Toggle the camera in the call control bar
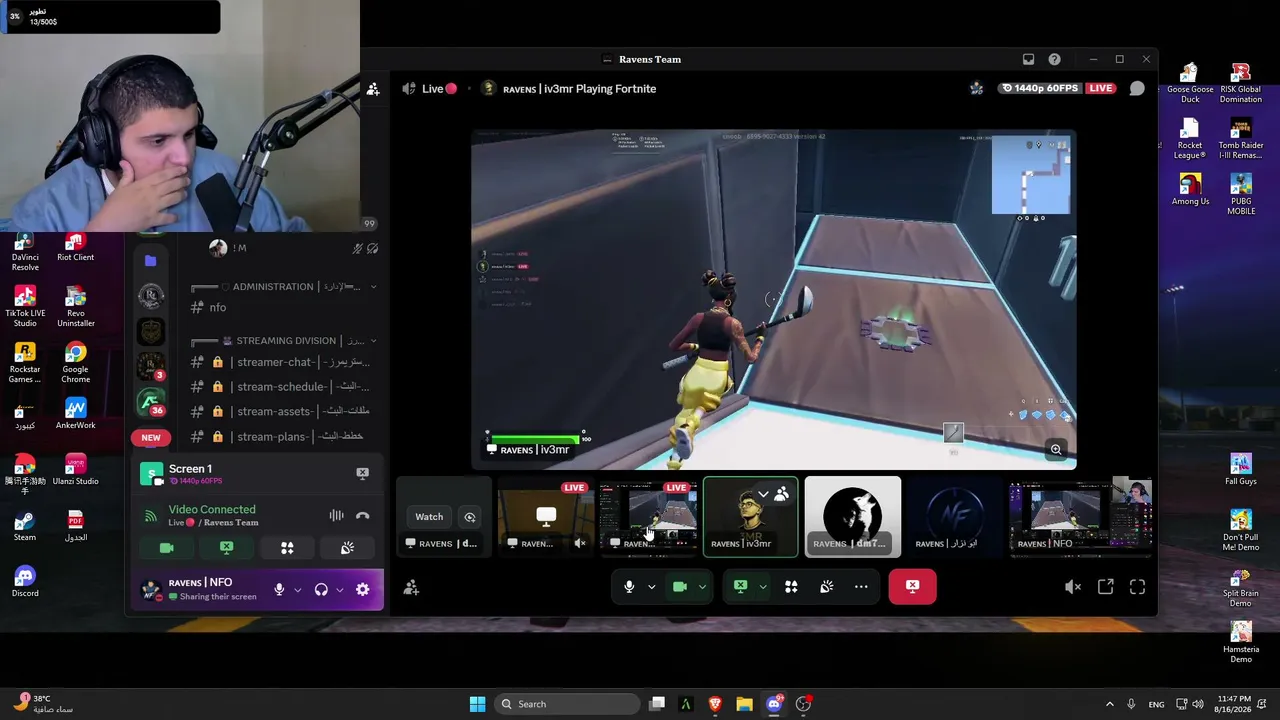Image resolution: width=1280 pixels, height=720 pixels. point(680,587)
